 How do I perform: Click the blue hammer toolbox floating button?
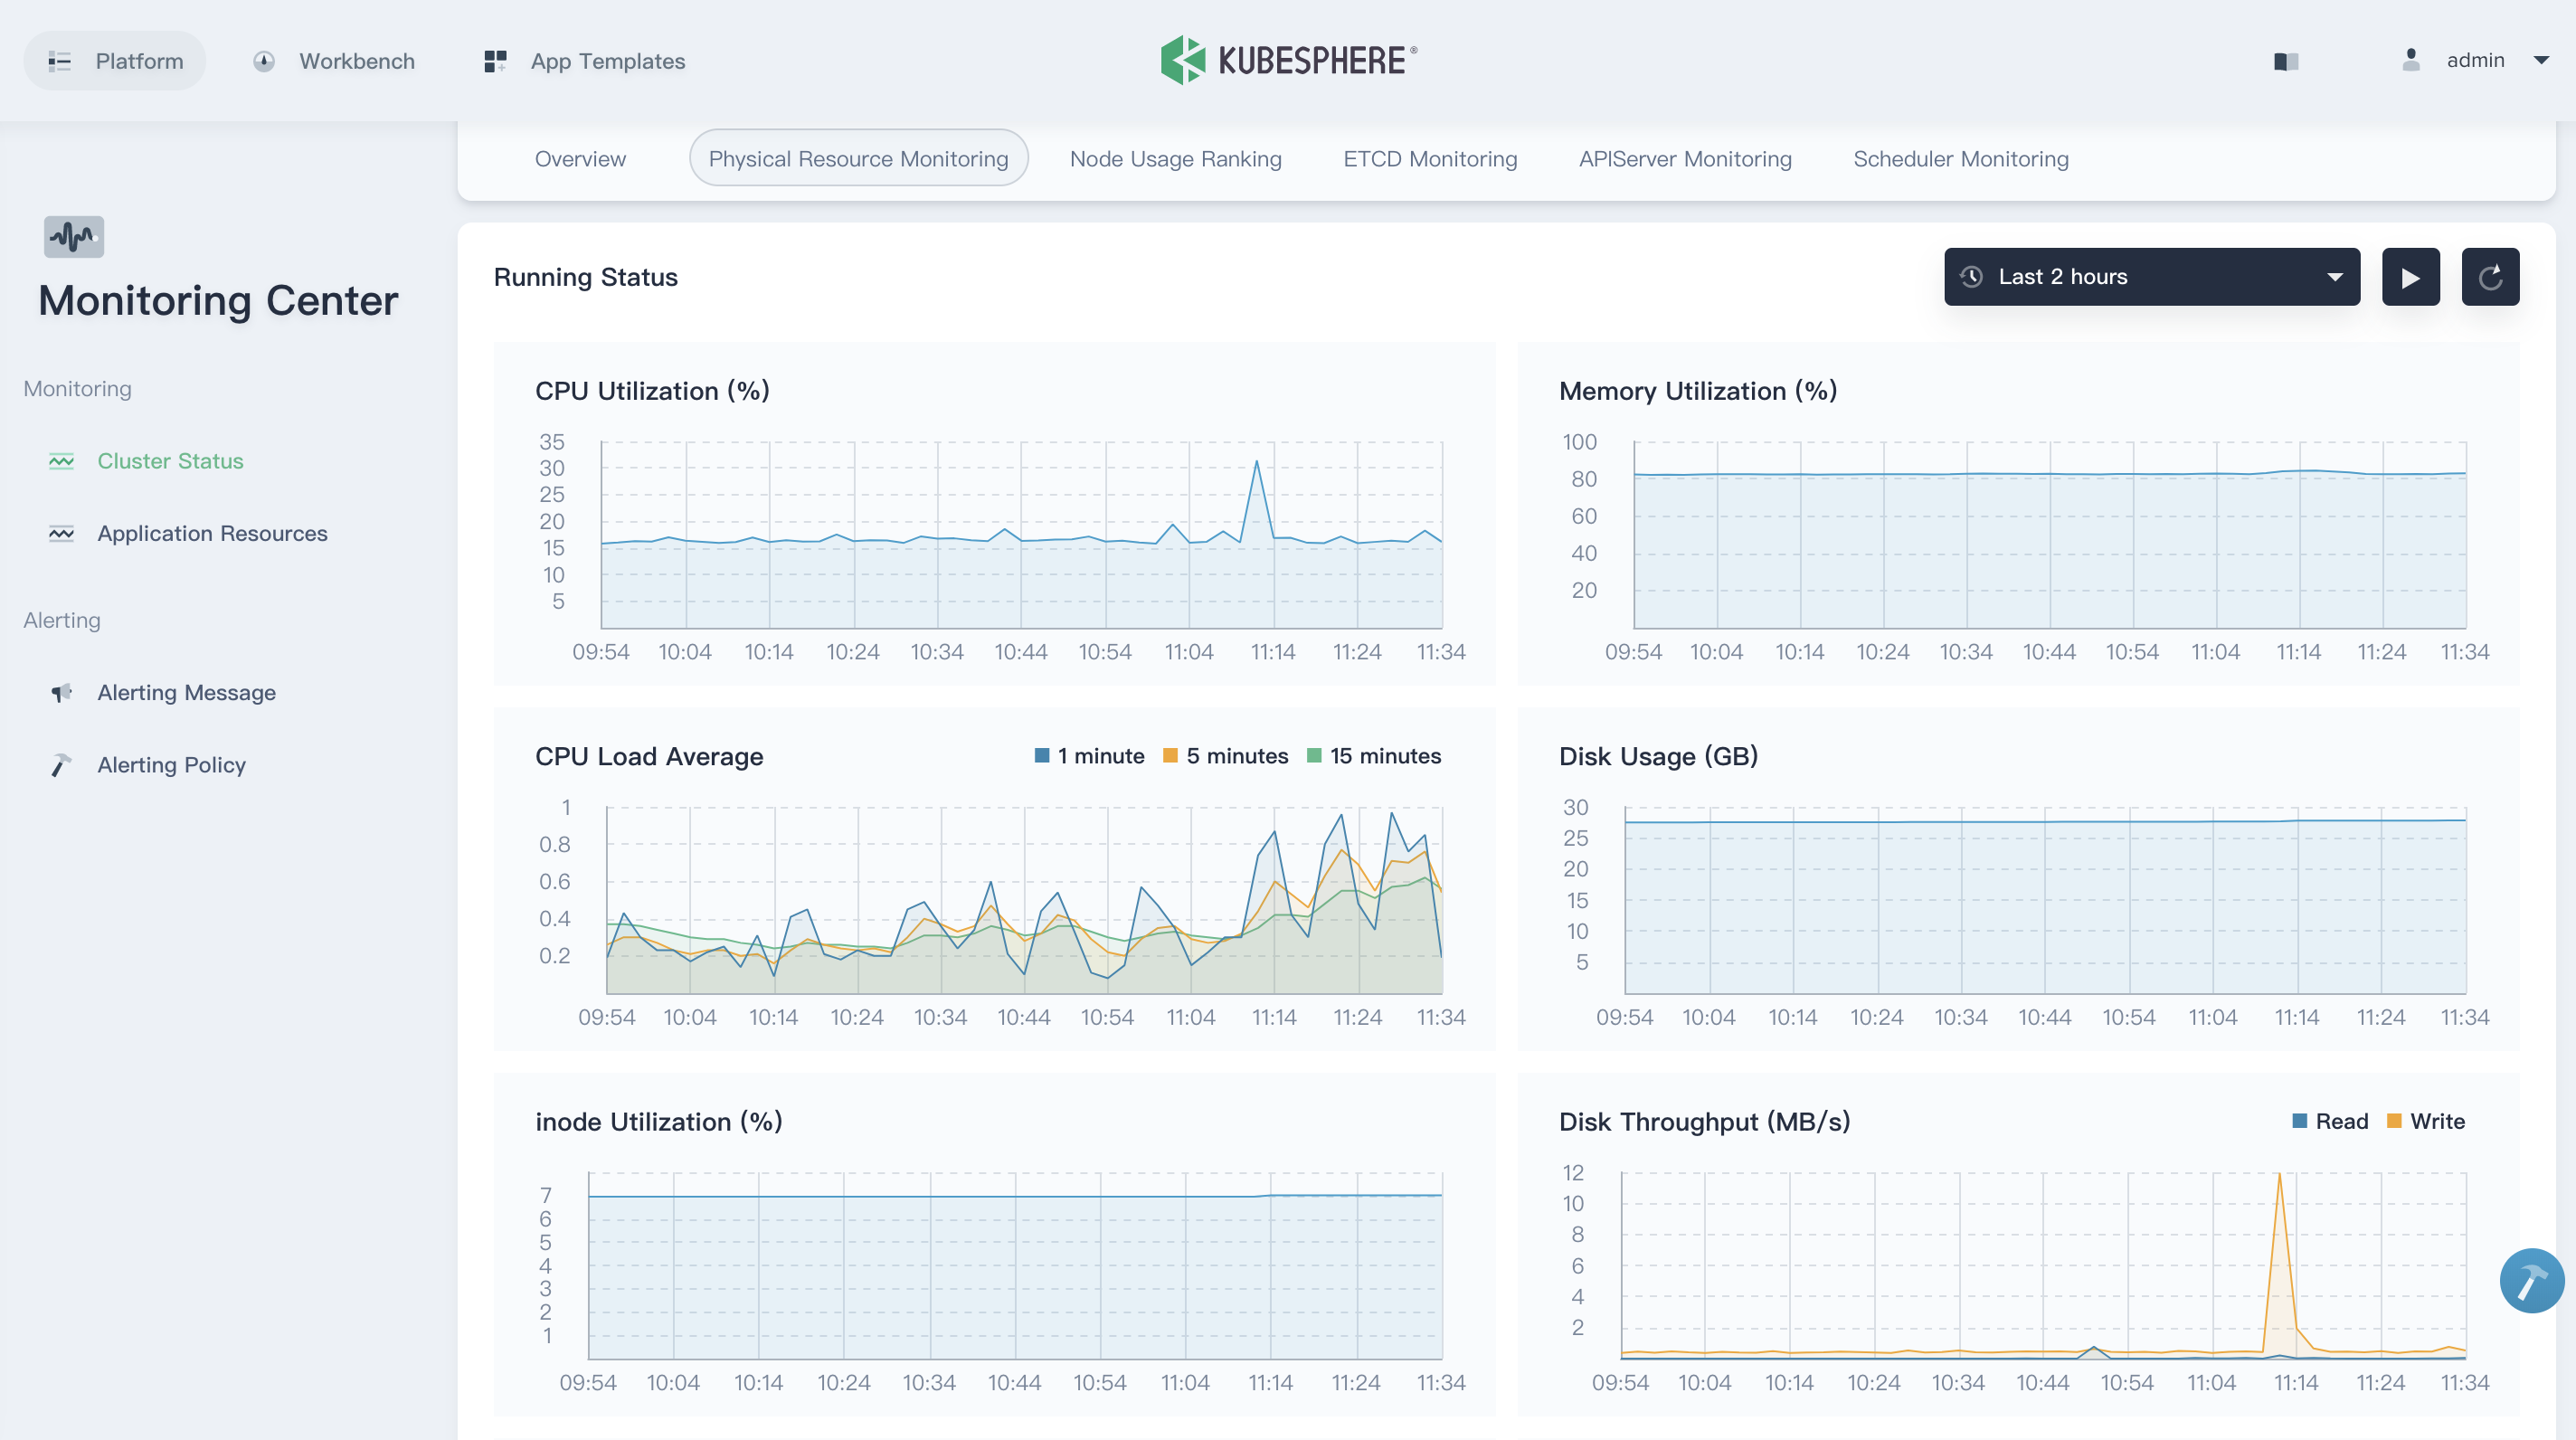(2531, 1280)
